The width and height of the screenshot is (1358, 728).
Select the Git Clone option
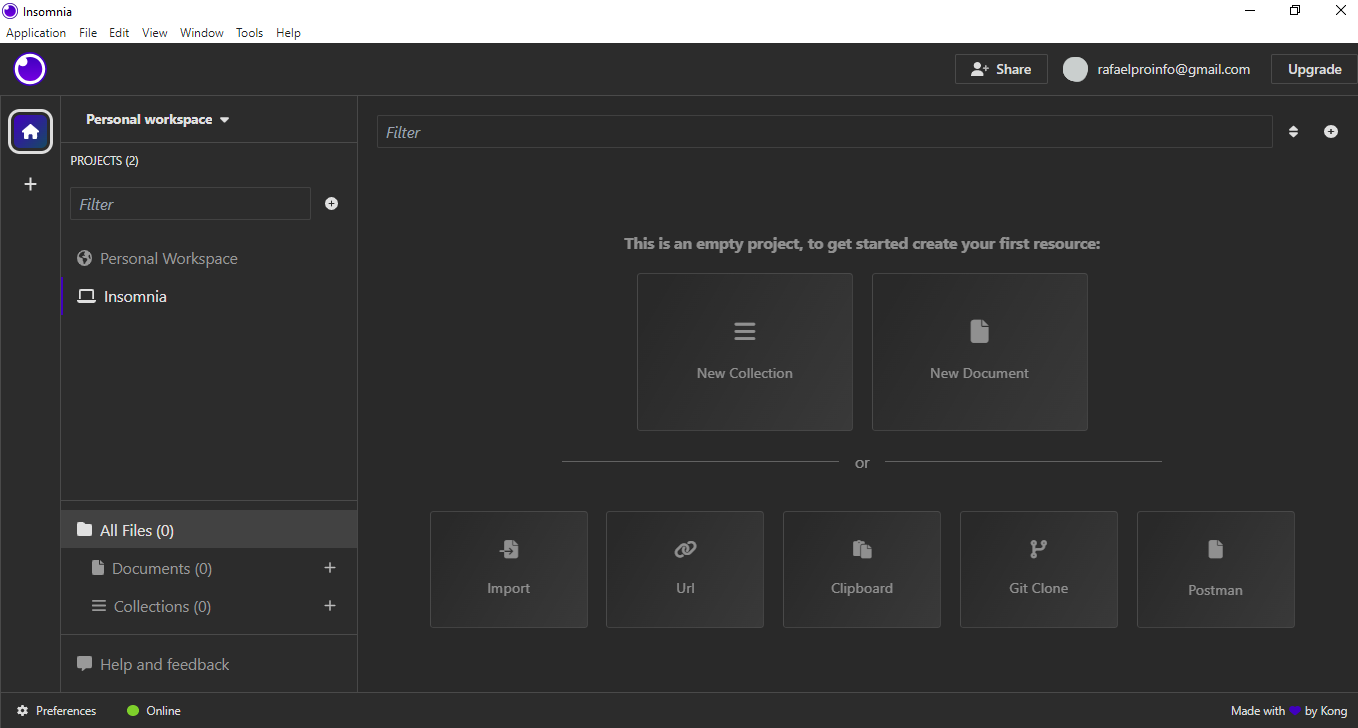click(x=1039, y=570)
